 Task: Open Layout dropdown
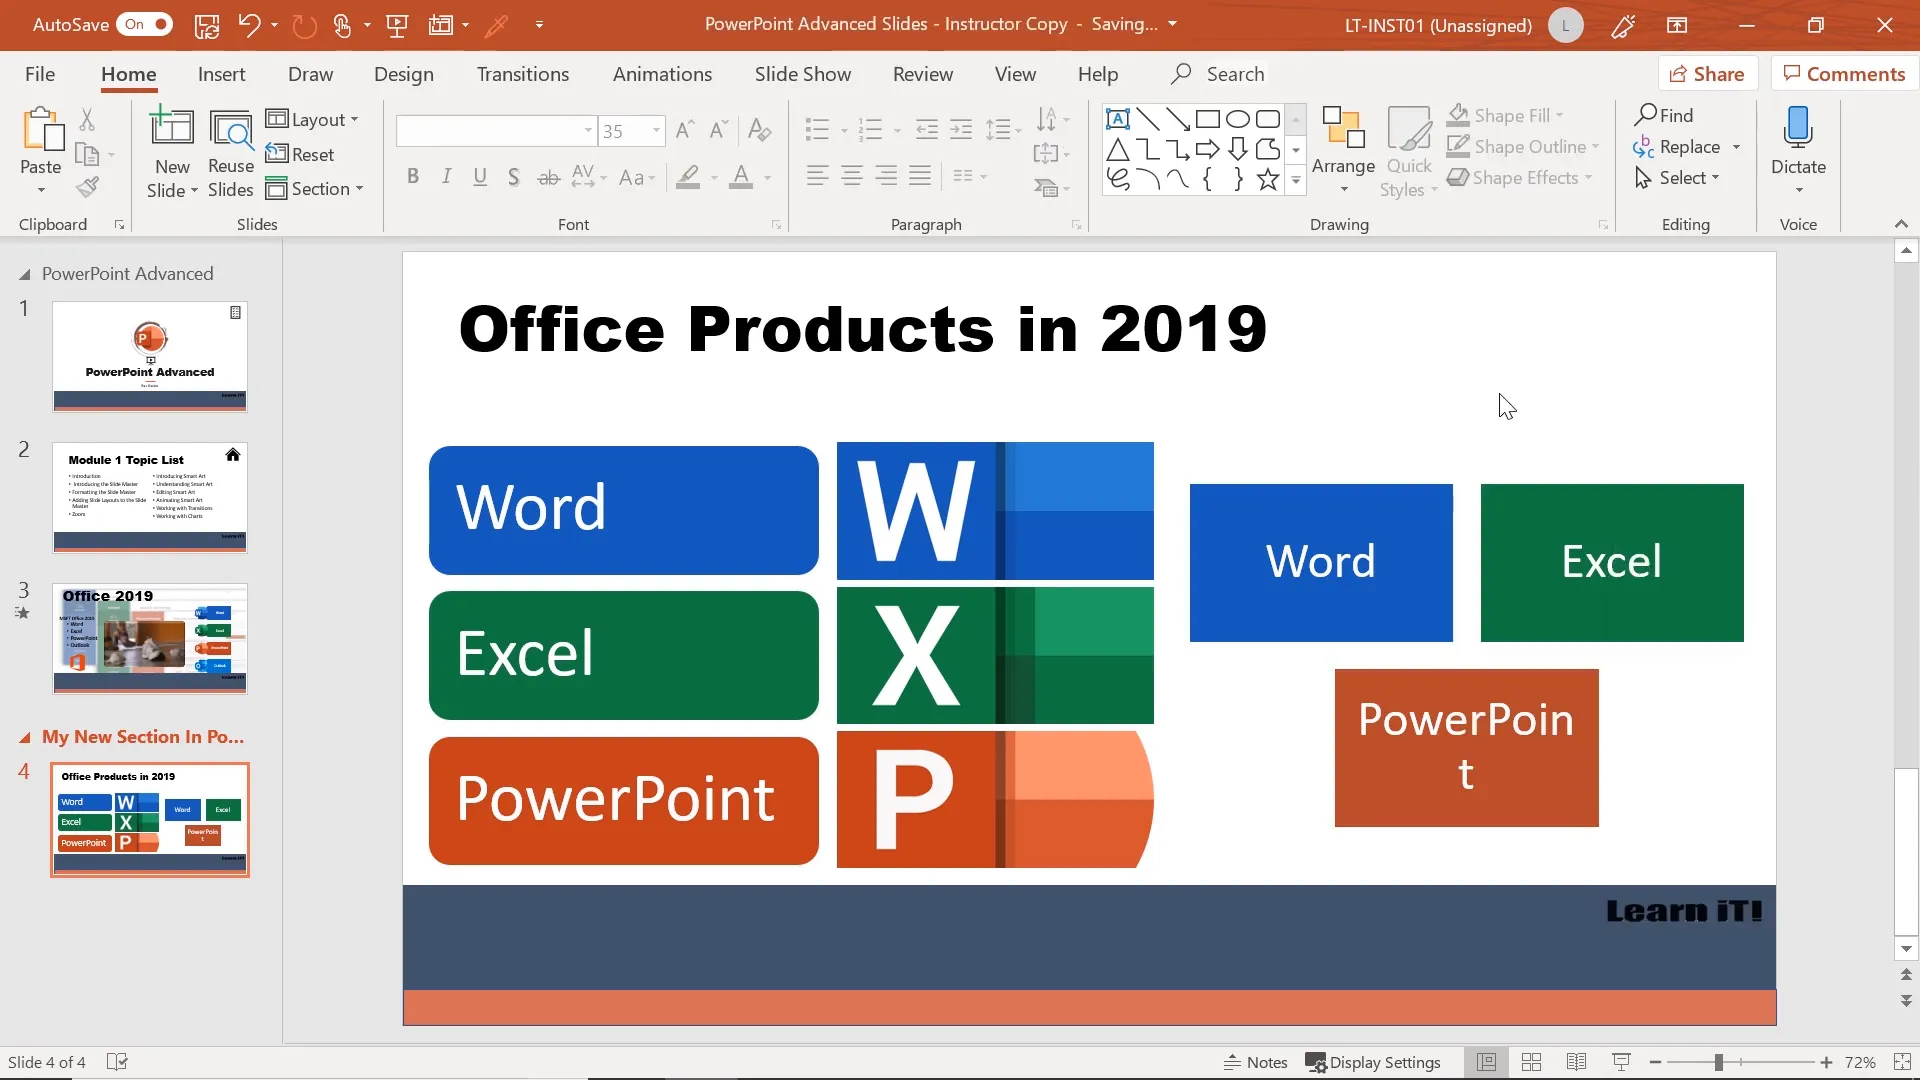coord(312,119)
